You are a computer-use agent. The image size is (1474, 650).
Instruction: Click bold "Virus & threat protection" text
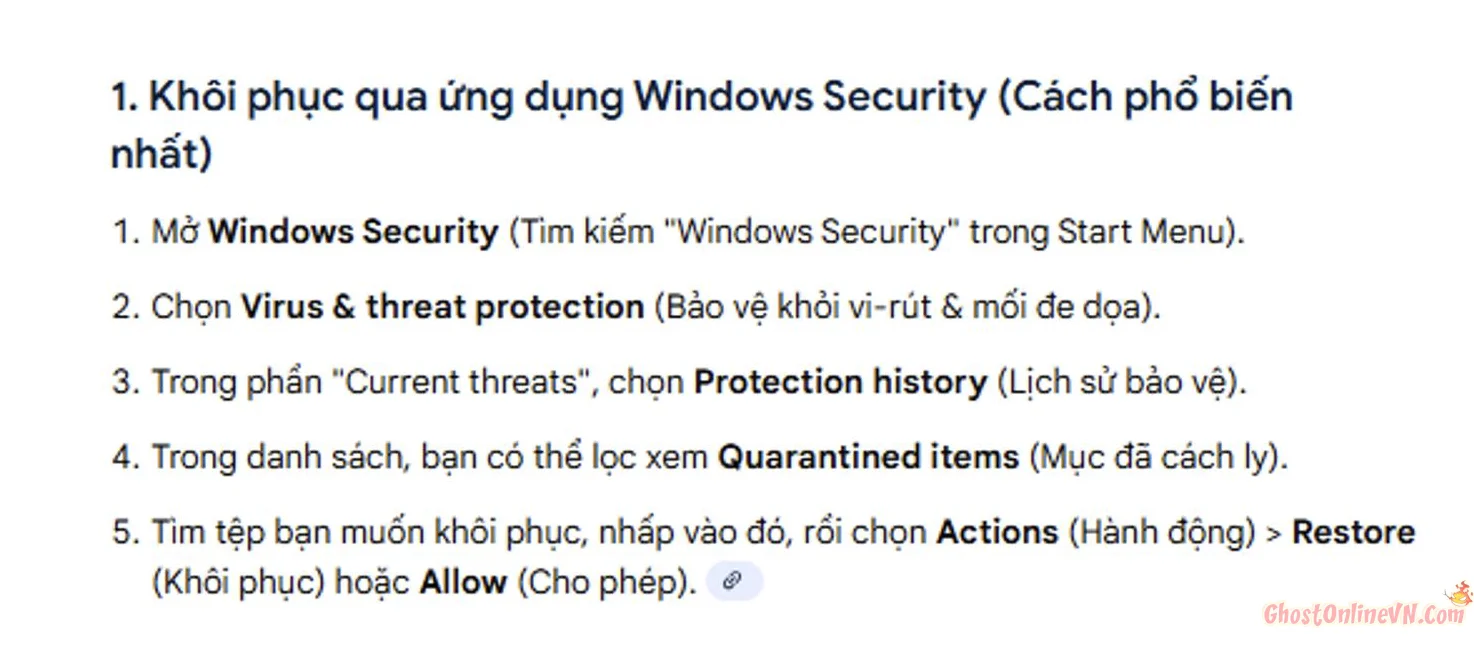pyautogui.click(x=442, y=307)
